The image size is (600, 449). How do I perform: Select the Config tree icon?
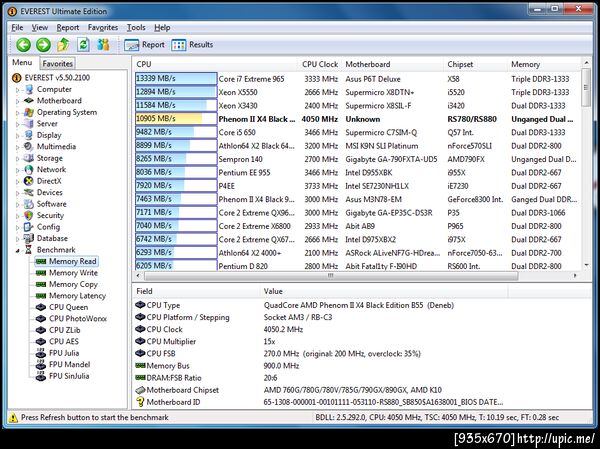coord(29,227)
